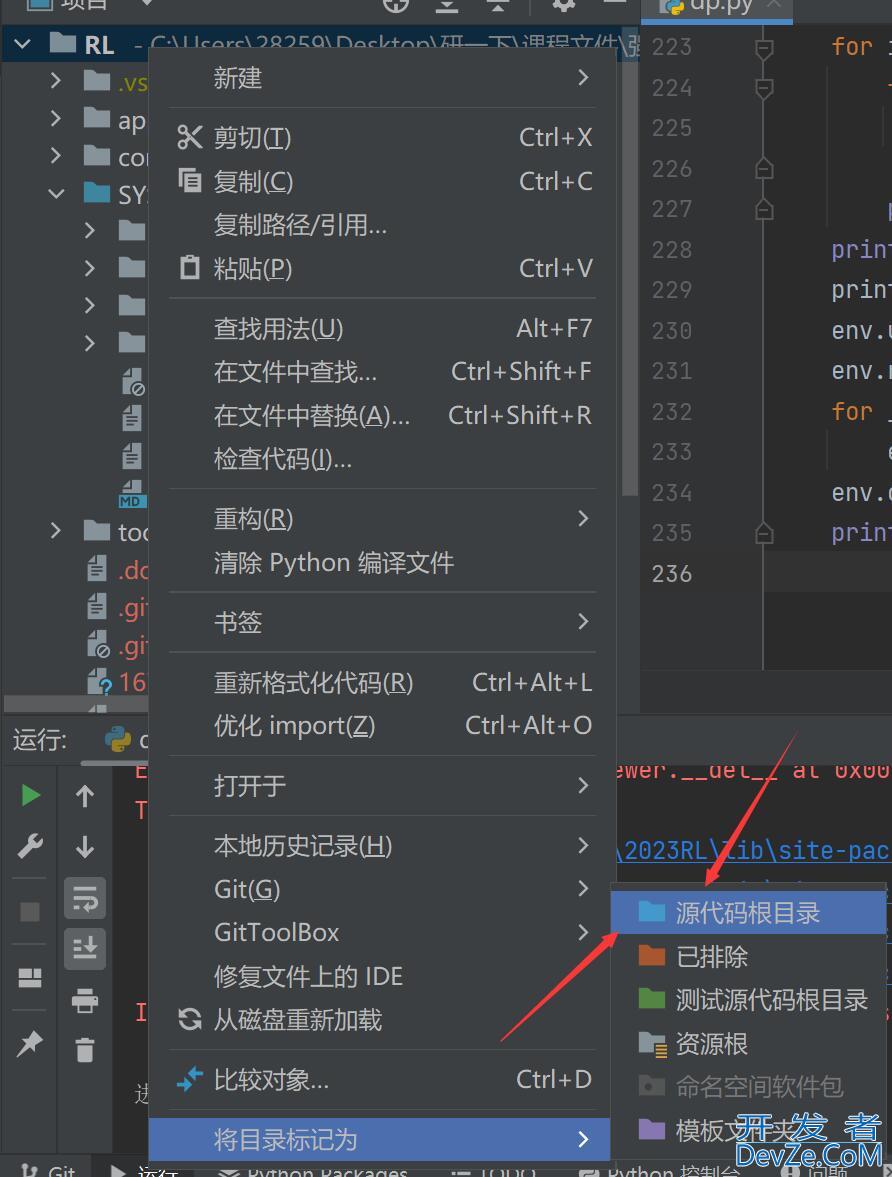Open the GitToolBox submenu
The width and height of the screenshot is (892, 1177).
[x=383, y=933]
